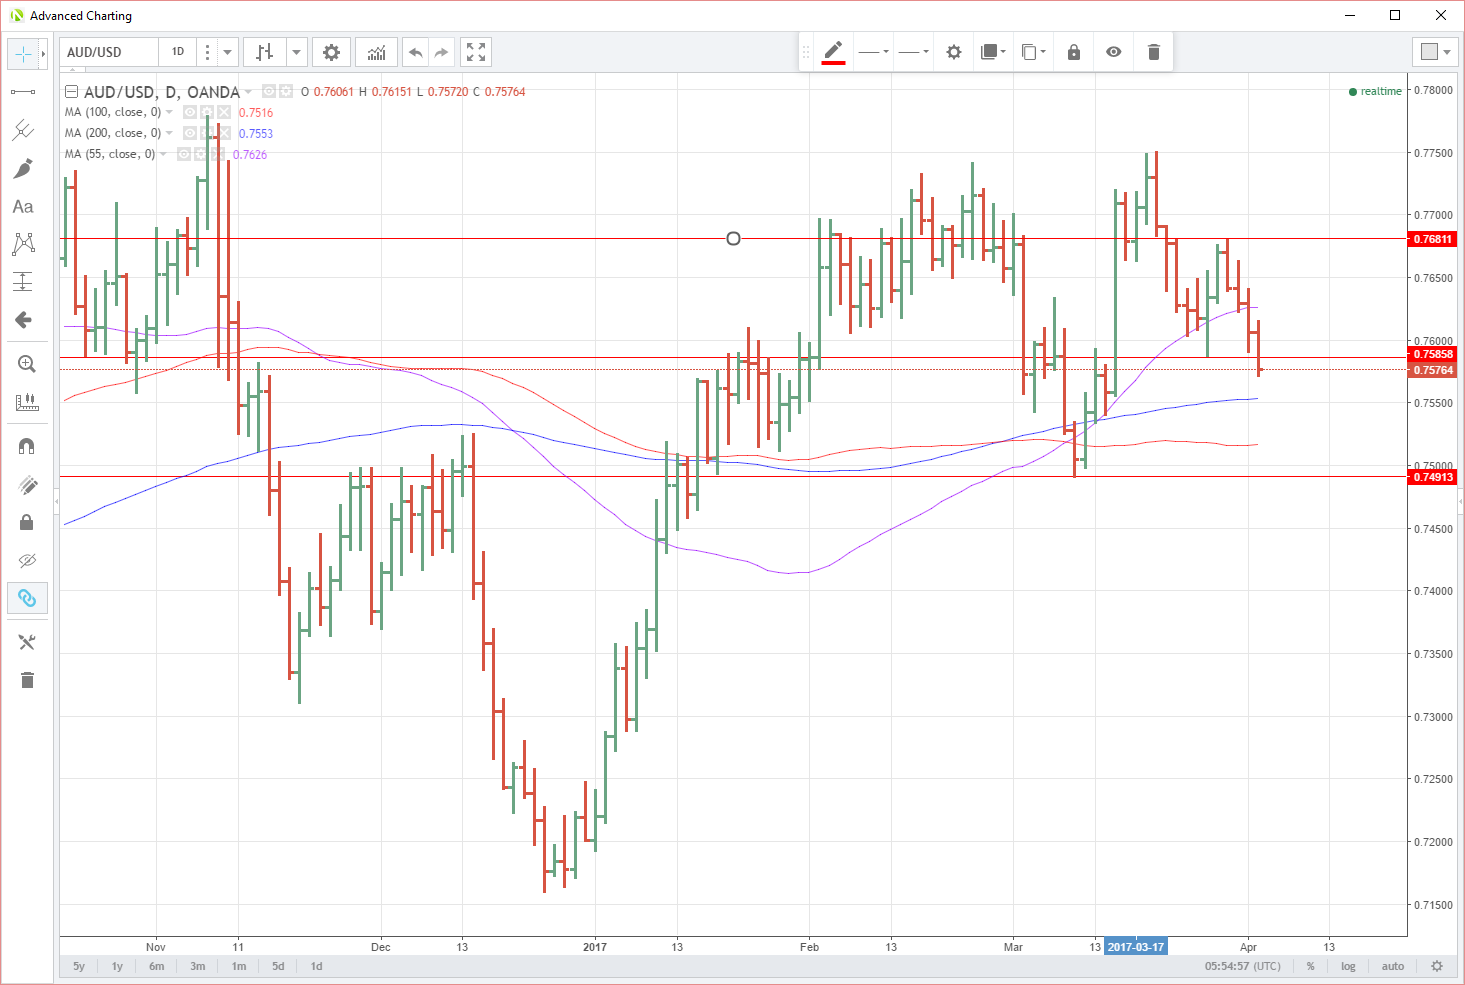Open the interval dropdown menu
Viewport: 1465px width, 985px height.
[228, 52]
